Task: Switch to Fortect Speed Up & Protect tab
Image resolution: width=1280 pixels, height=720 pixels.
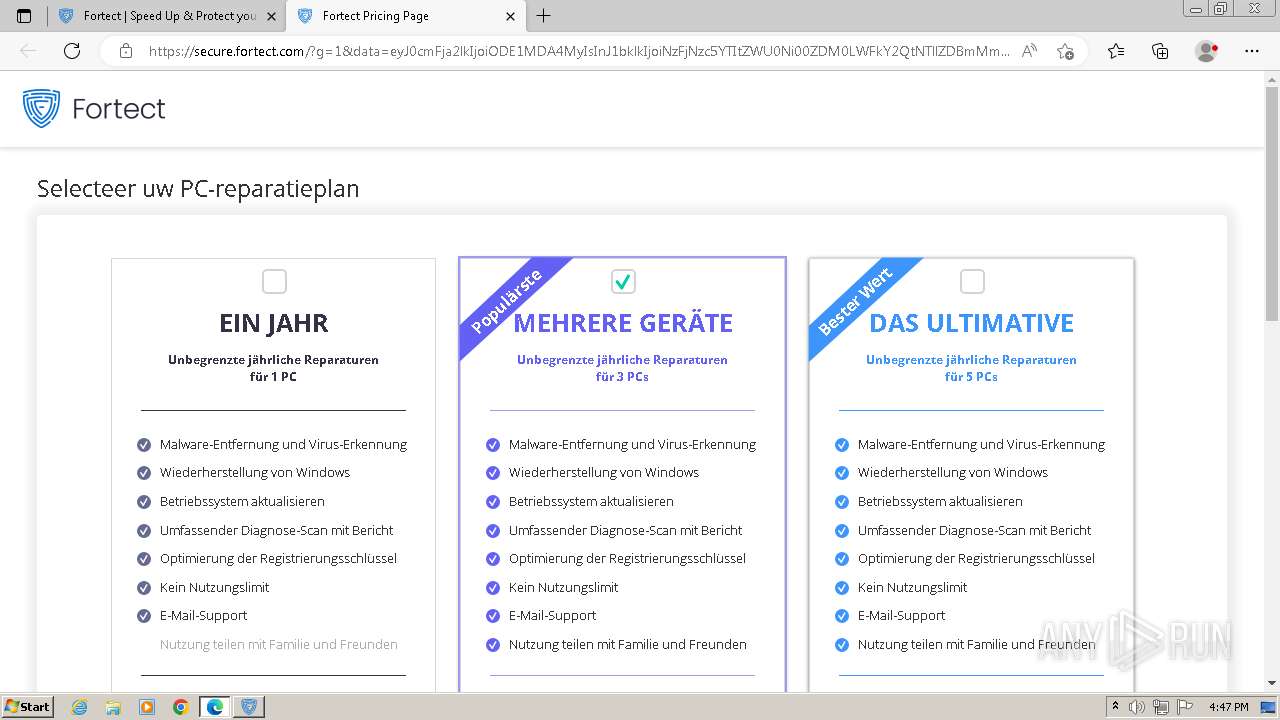Action: click(166, 16)
